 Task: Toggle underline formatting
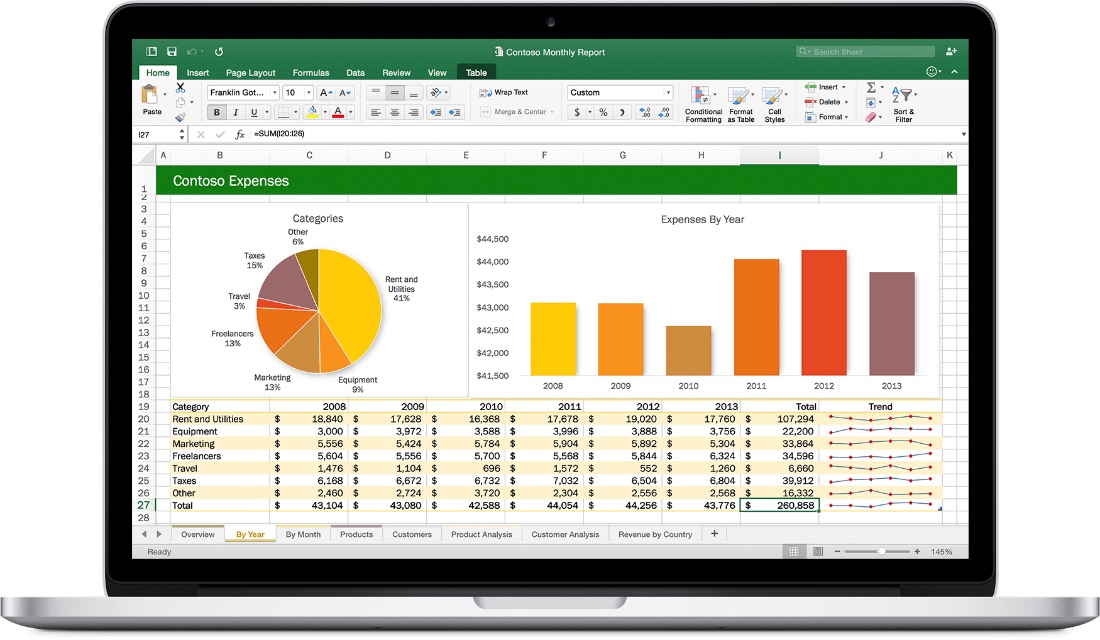[x=253, y=112]
